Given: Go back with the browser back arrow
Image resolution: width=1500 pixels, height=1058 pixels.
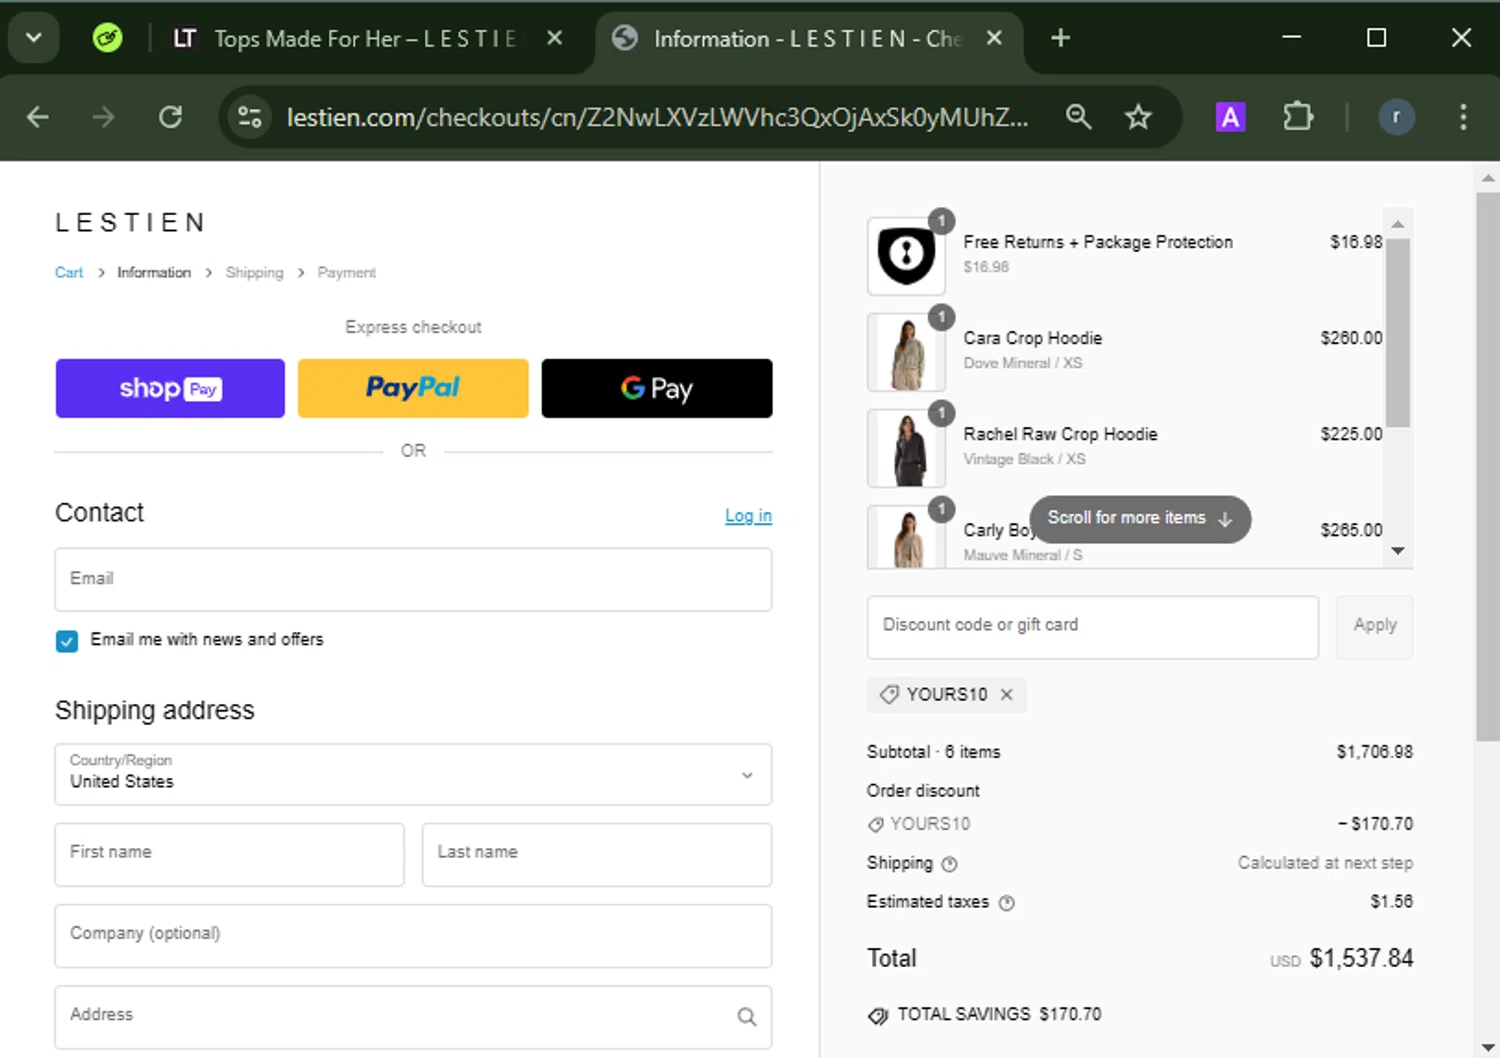Looking at the screenshot, I should 38,117.
